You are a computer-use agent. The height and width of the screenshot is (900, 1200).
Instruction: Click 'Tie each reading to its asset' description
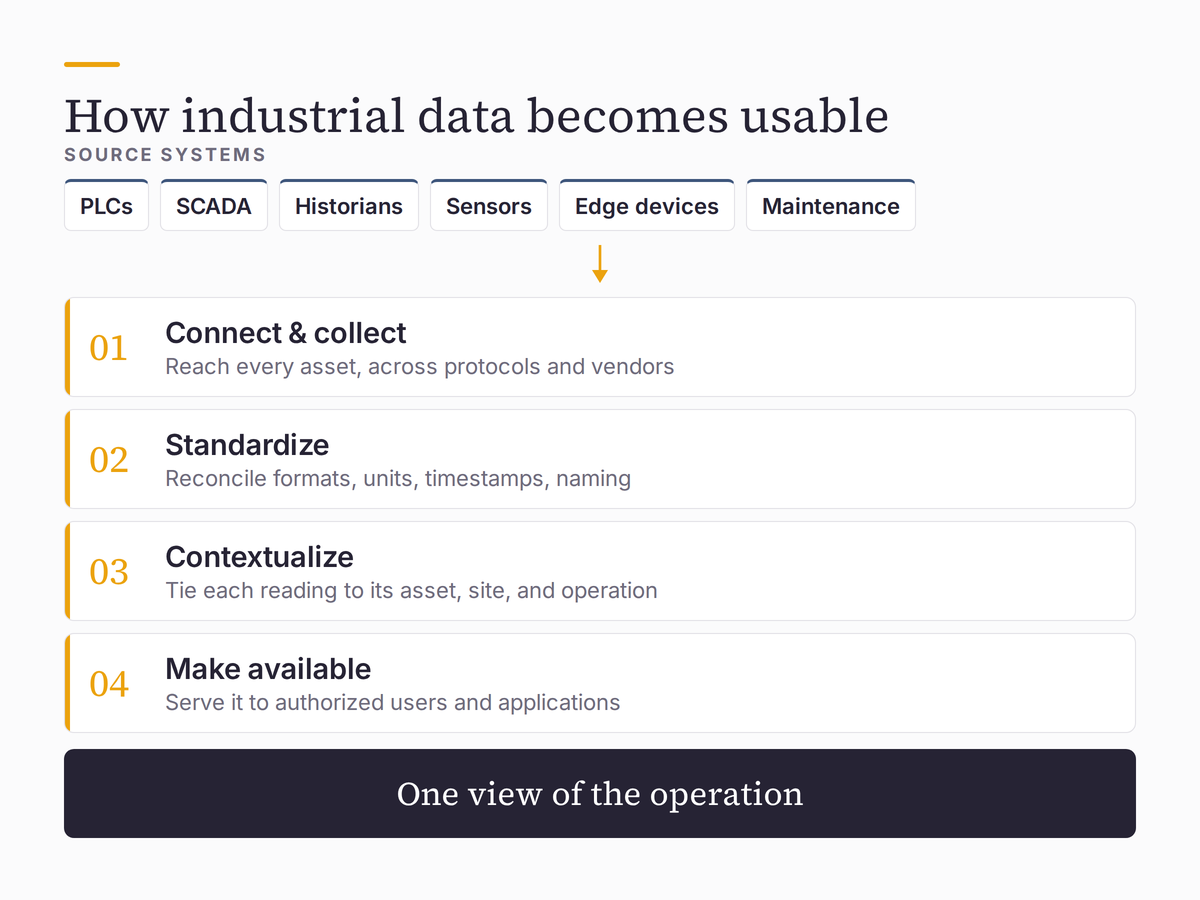pos(411,591)
